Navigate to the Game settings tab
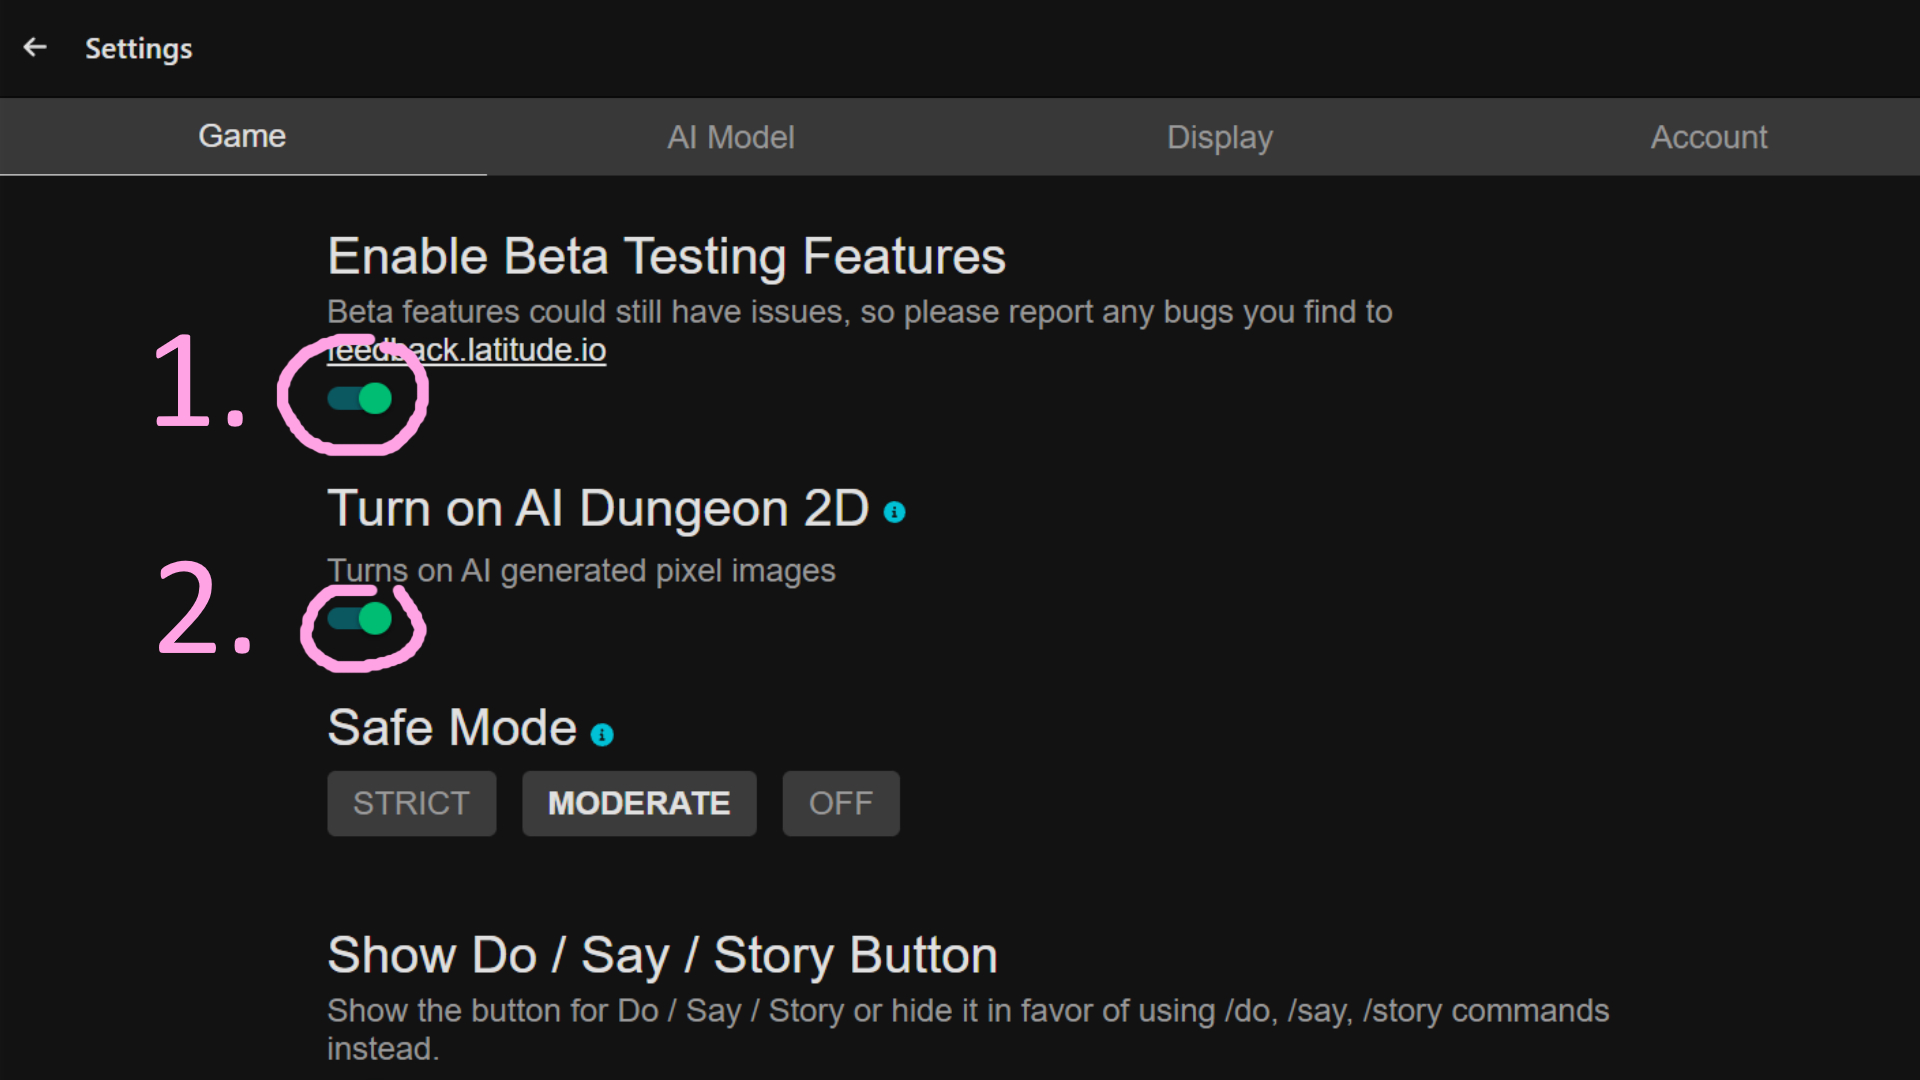 (243, 136)
